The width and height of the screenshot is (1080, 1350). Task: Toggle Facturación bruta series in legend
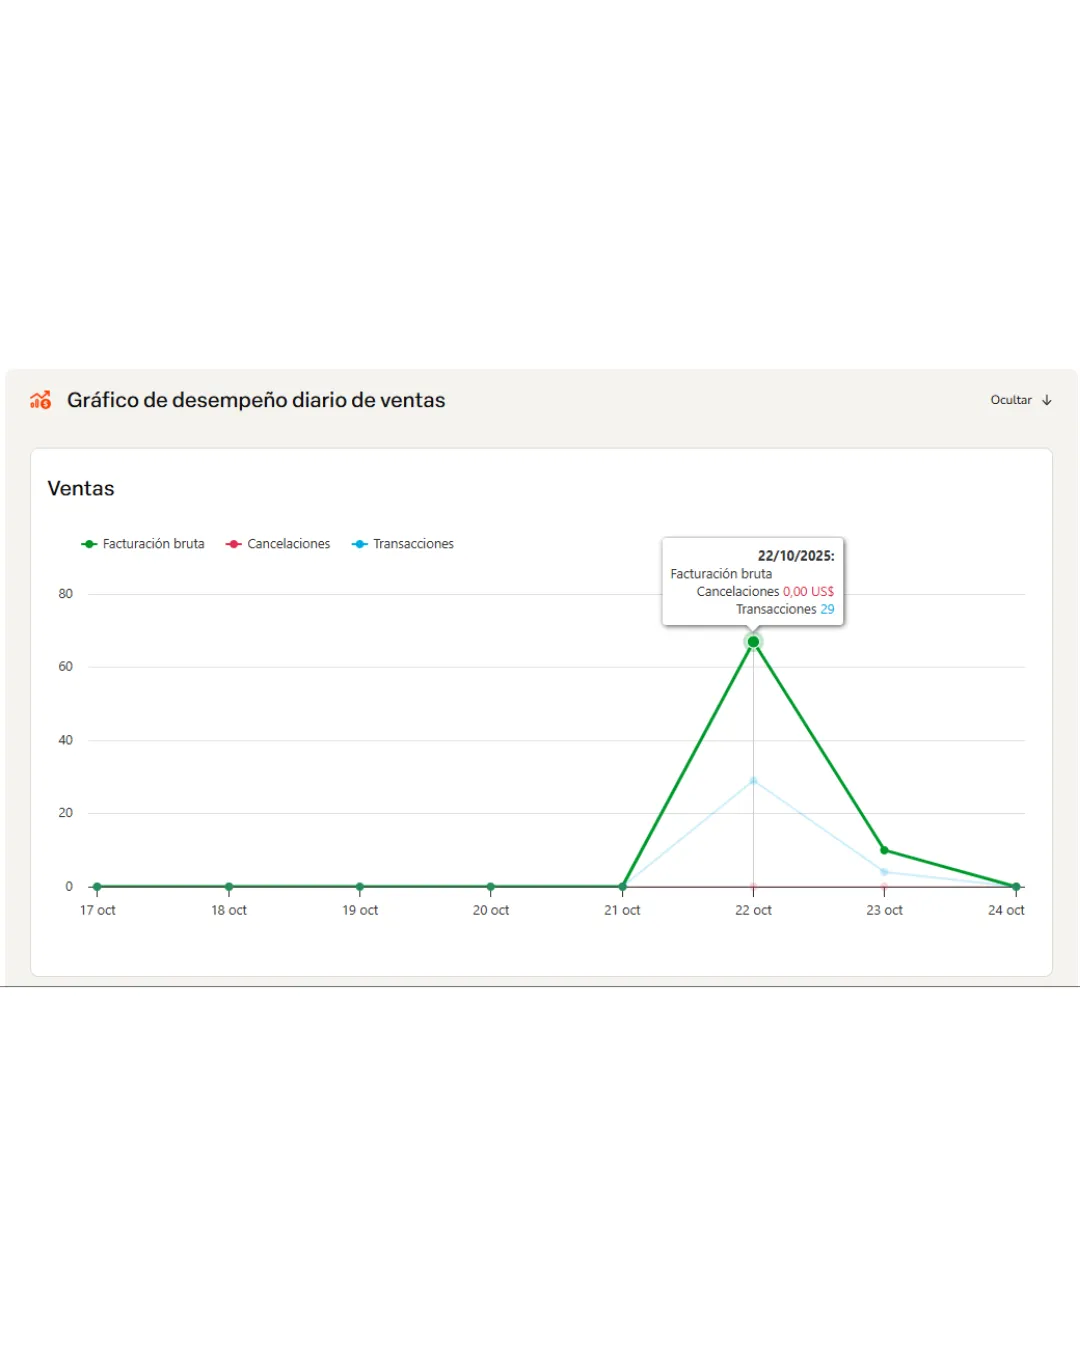(143, 544)
